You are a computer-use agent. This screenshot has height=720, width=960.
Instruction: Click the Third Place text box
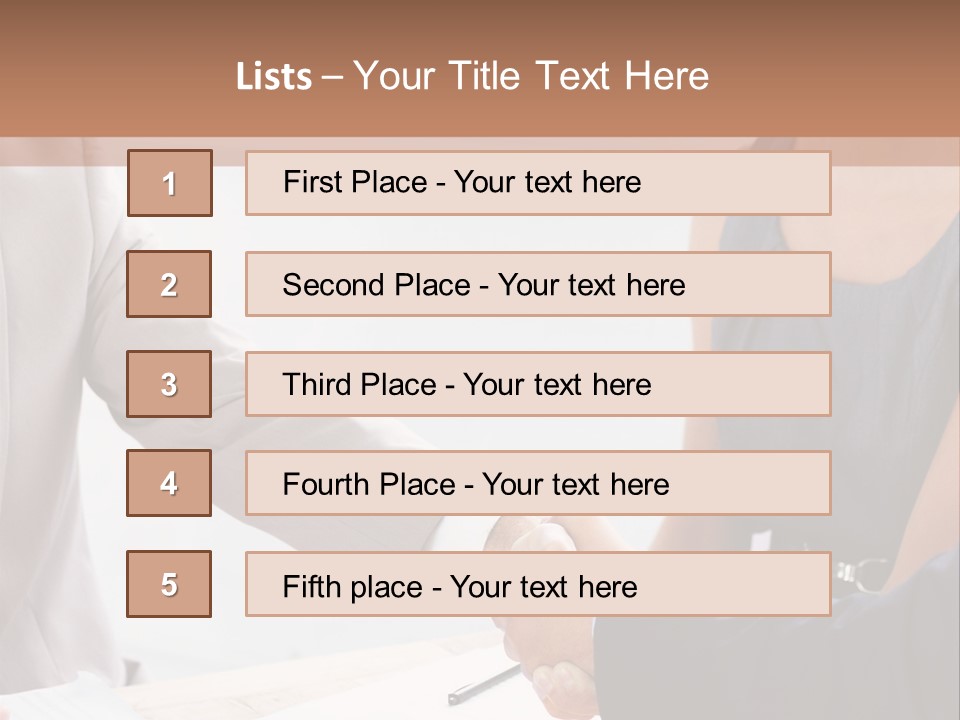(x=538, y=384)
